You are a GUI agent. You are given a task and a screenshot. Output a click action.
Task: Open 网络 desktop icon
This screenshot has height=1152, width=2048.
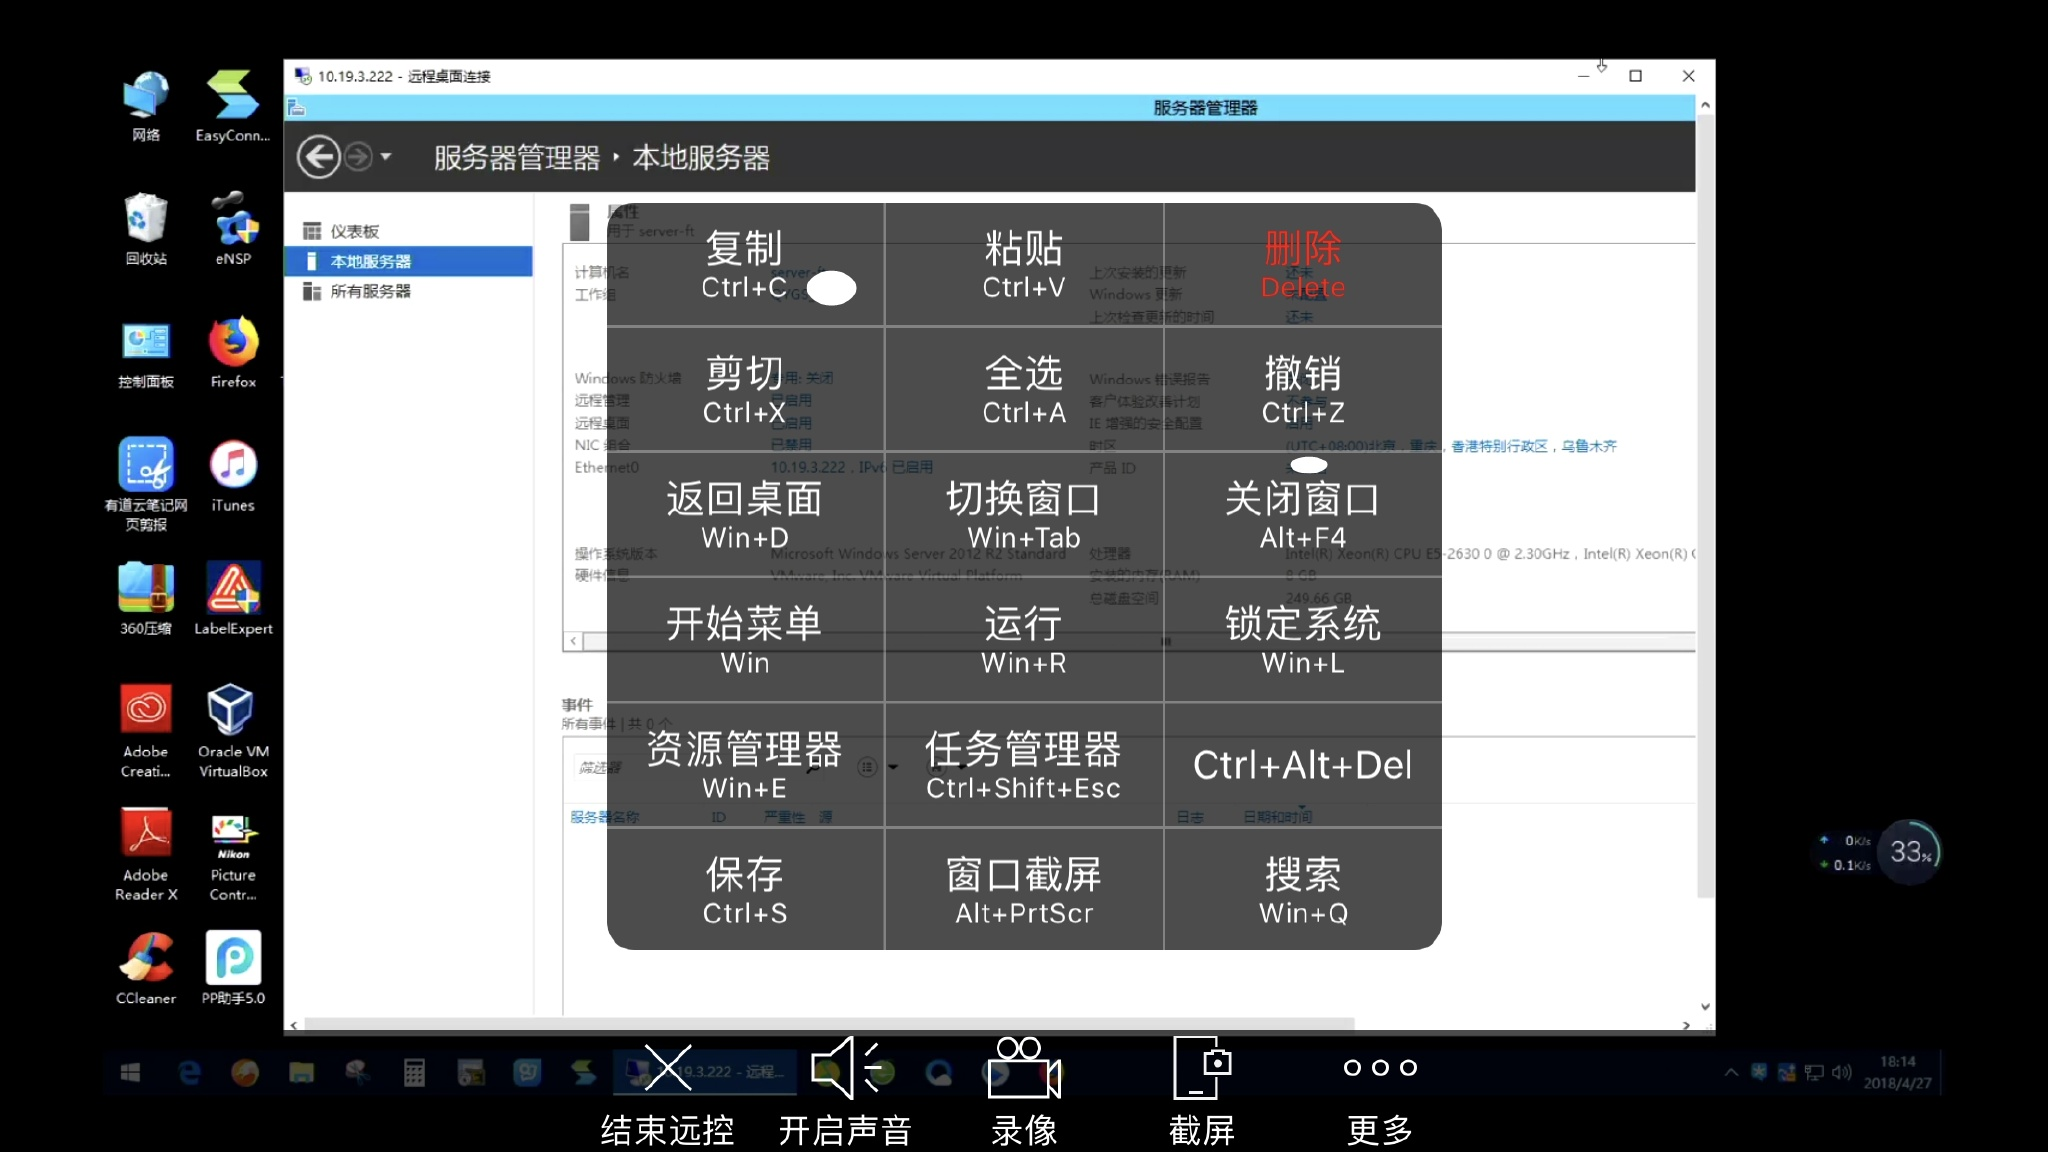pos(146,106)
